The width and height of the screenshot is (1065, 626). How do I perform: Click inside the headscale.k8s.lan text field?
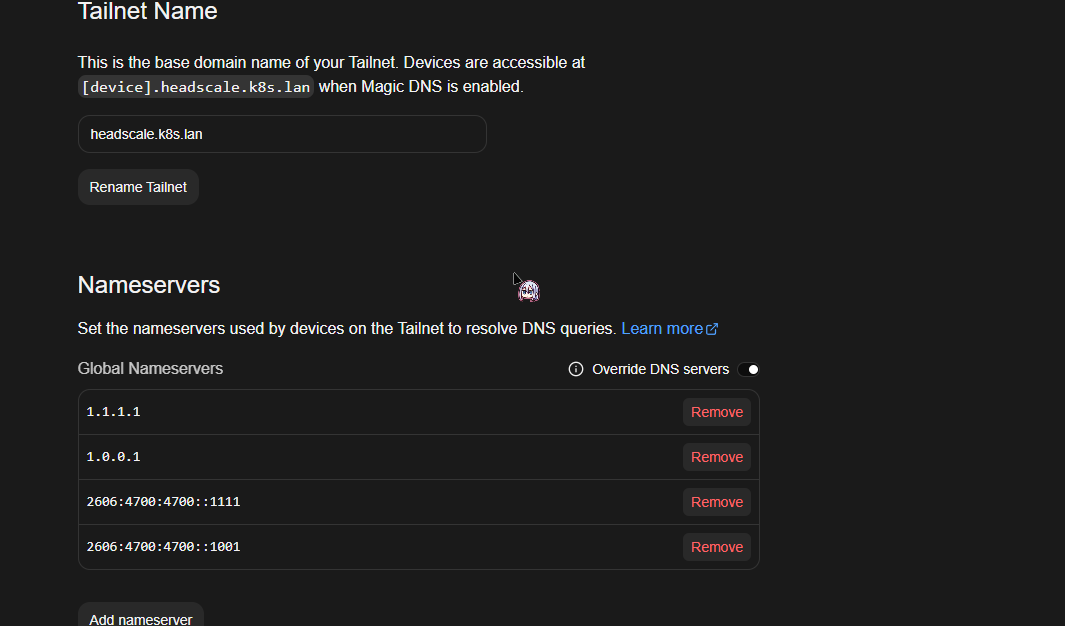tap(280, 134)
